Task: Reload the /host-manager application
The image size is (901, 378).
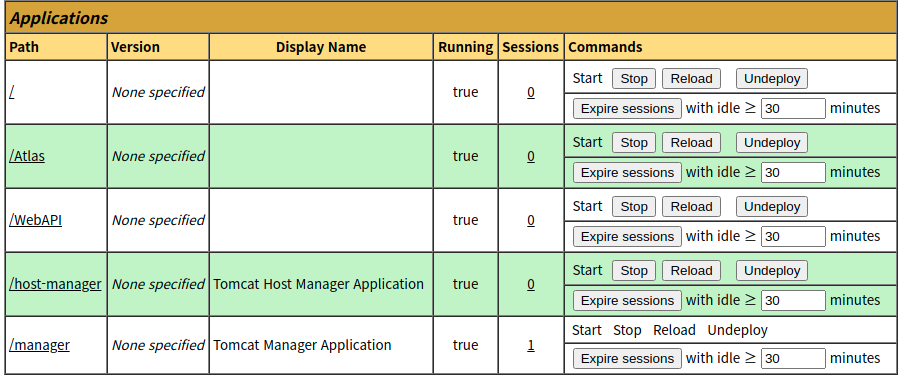Action: pos(691,271)
